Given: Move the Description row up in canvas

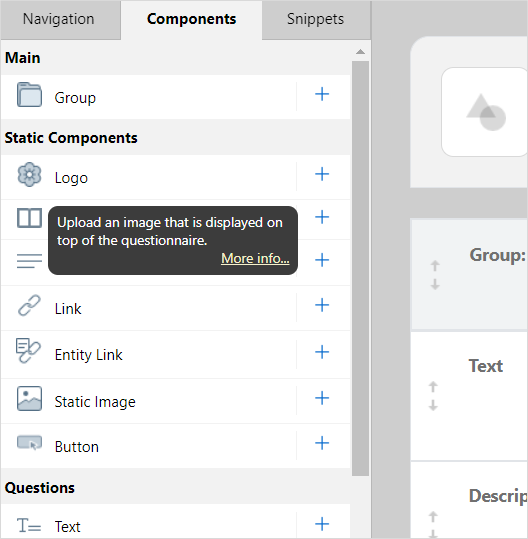Looking at the screenshot, I should tap(433, 517).
